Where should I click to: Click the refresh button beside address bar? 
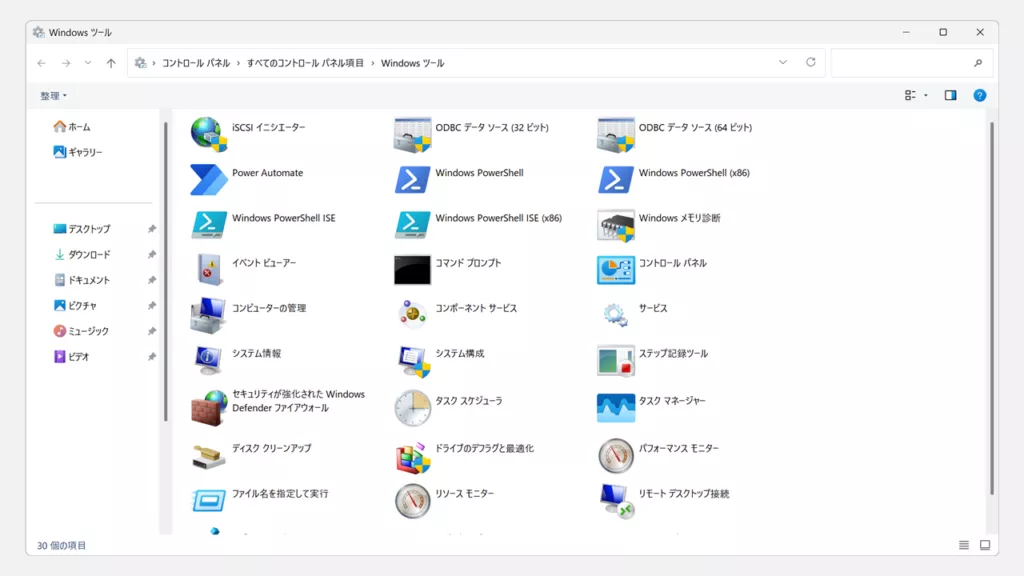click(811, 63)
